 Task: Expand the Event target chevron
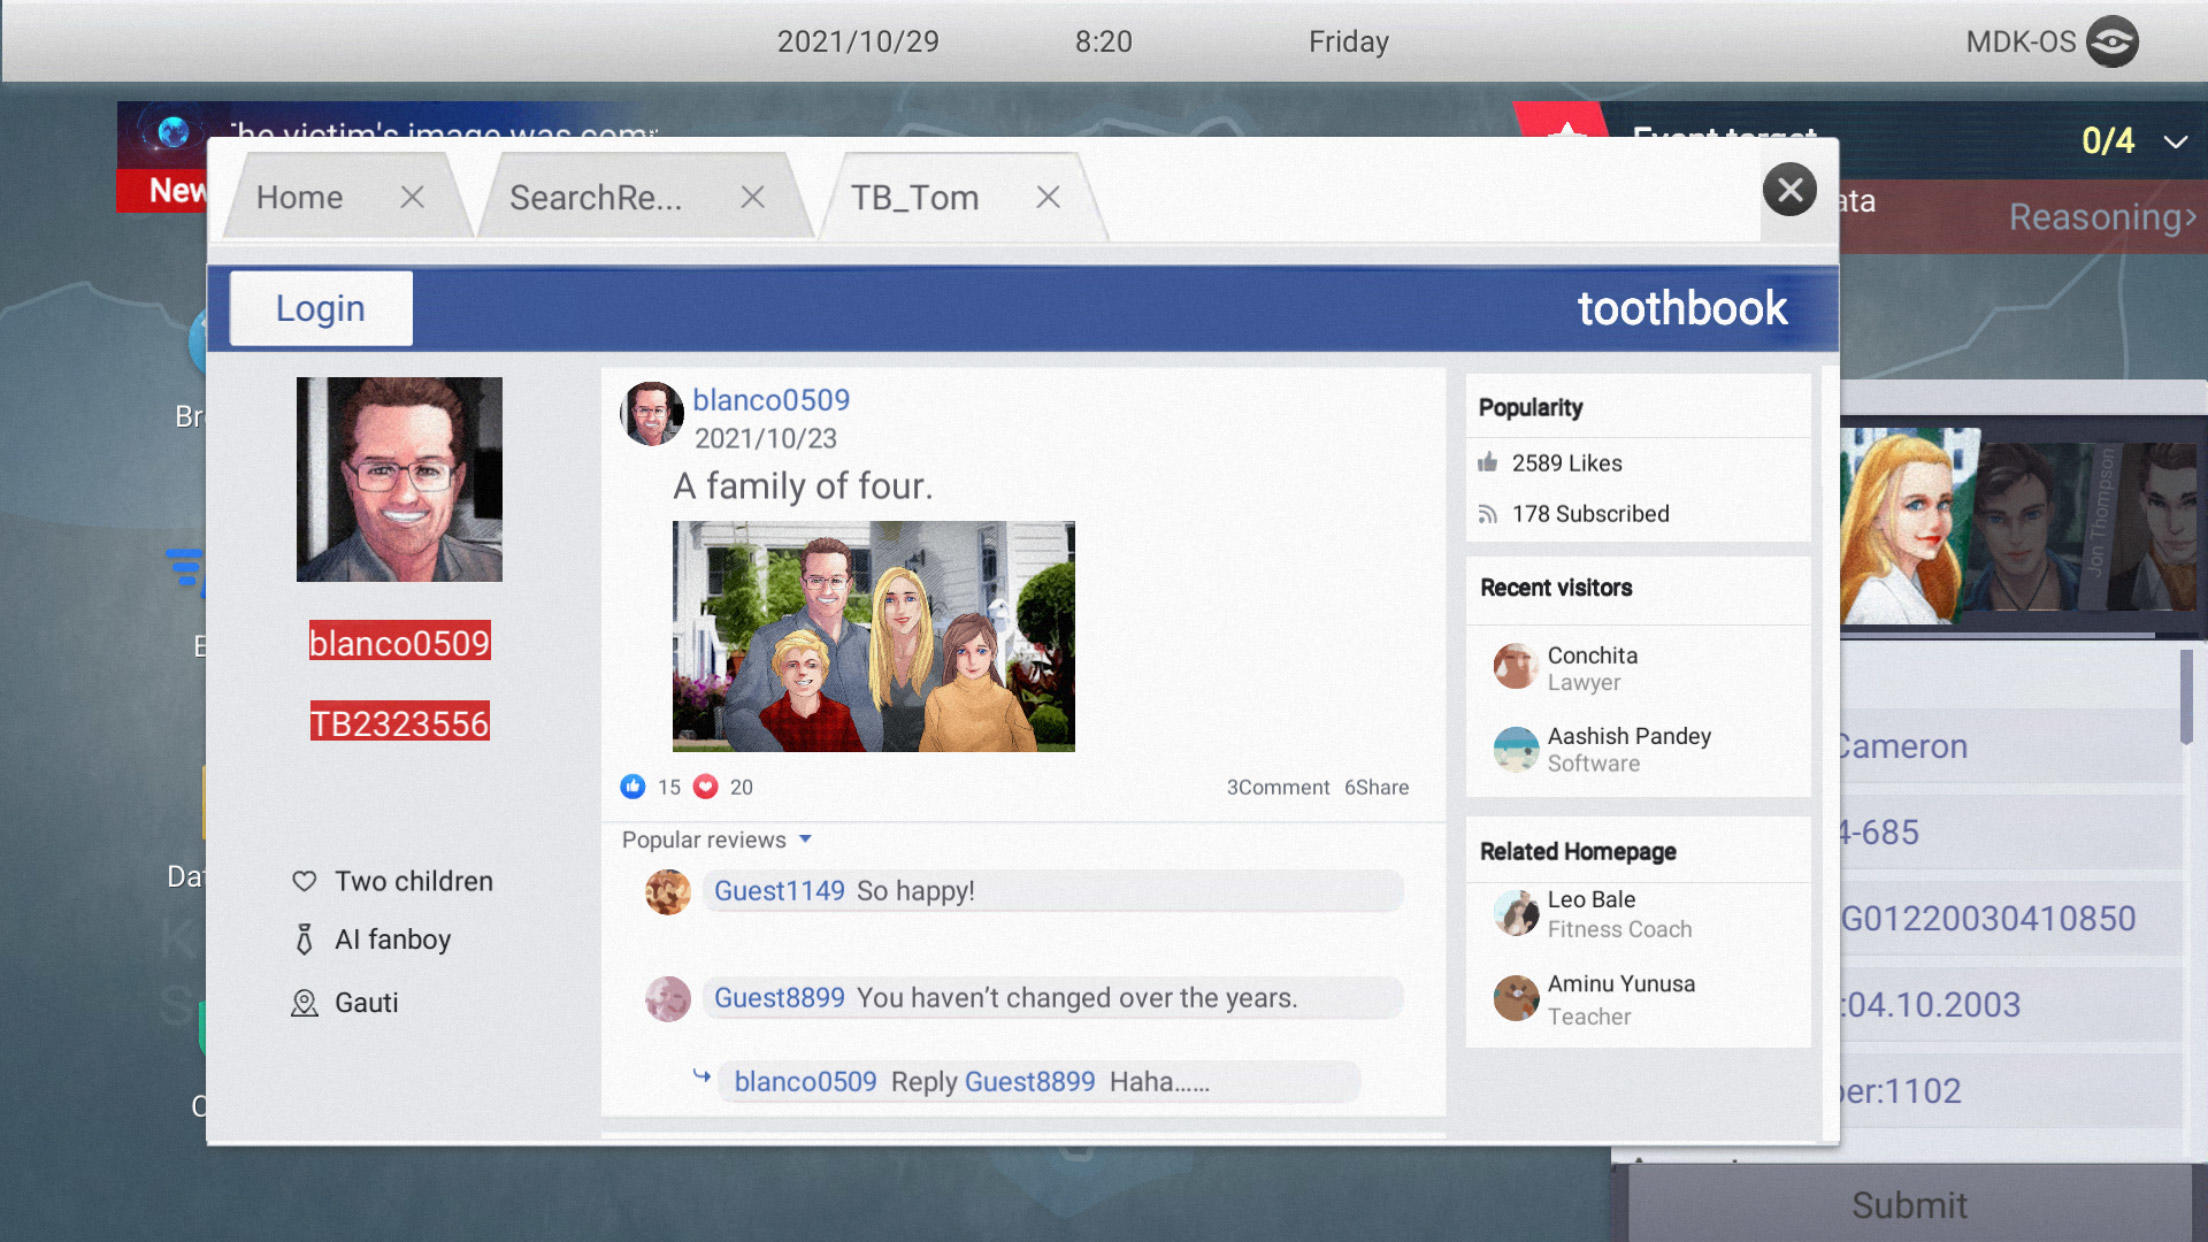(2175, 142)
